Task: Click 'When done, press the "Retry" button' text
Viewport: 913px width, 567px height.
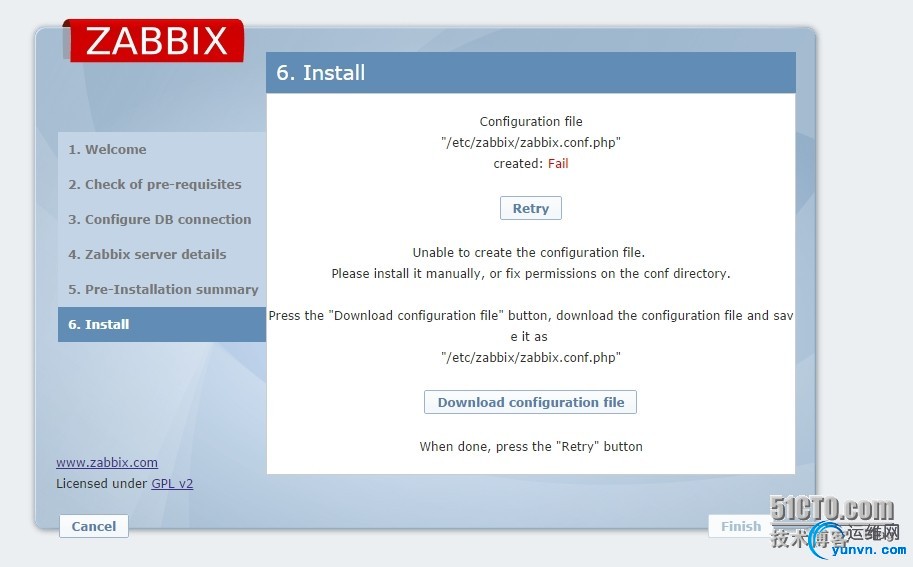Action: 531,446
